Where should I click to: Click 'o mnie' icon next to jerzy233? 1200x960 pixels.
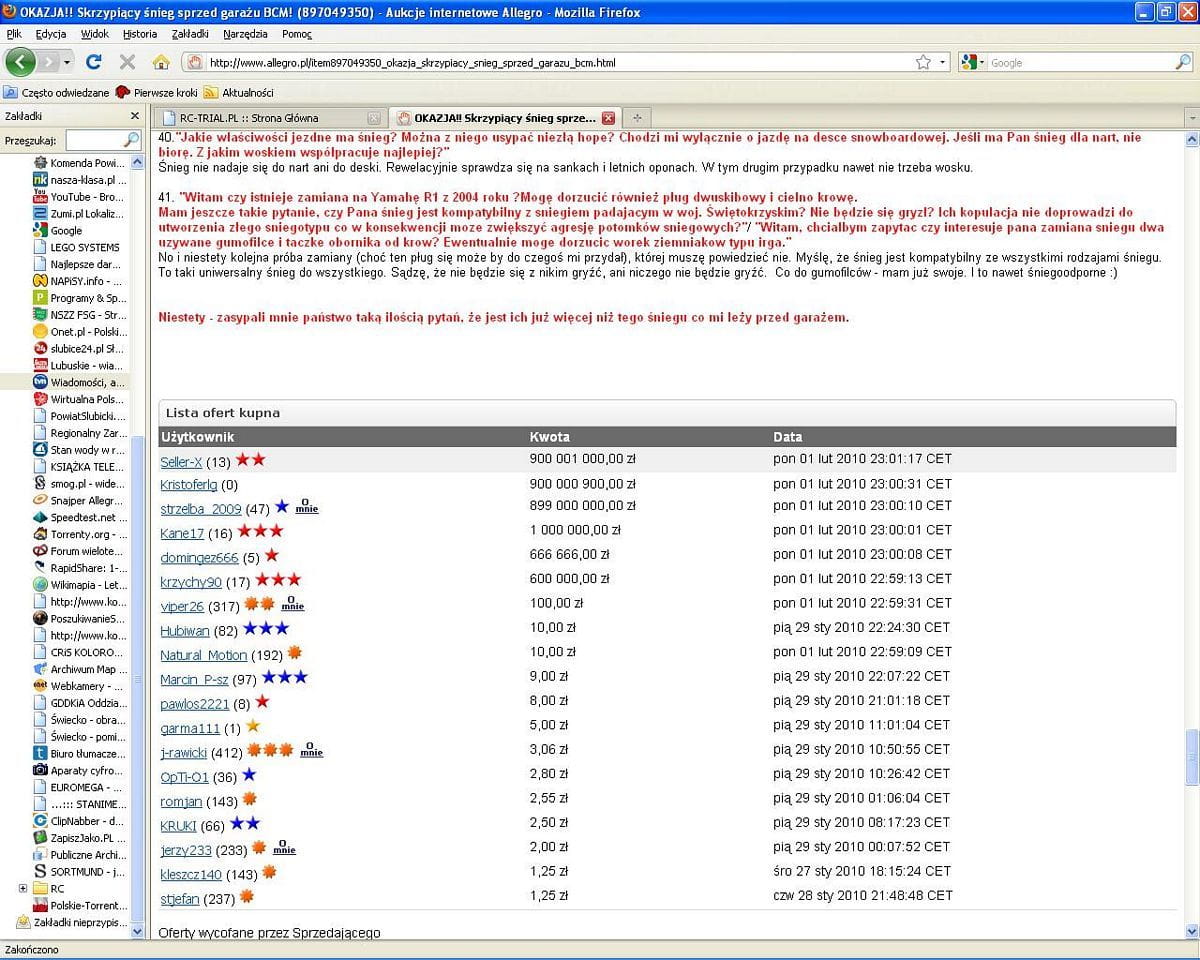[x=285, y=848]
